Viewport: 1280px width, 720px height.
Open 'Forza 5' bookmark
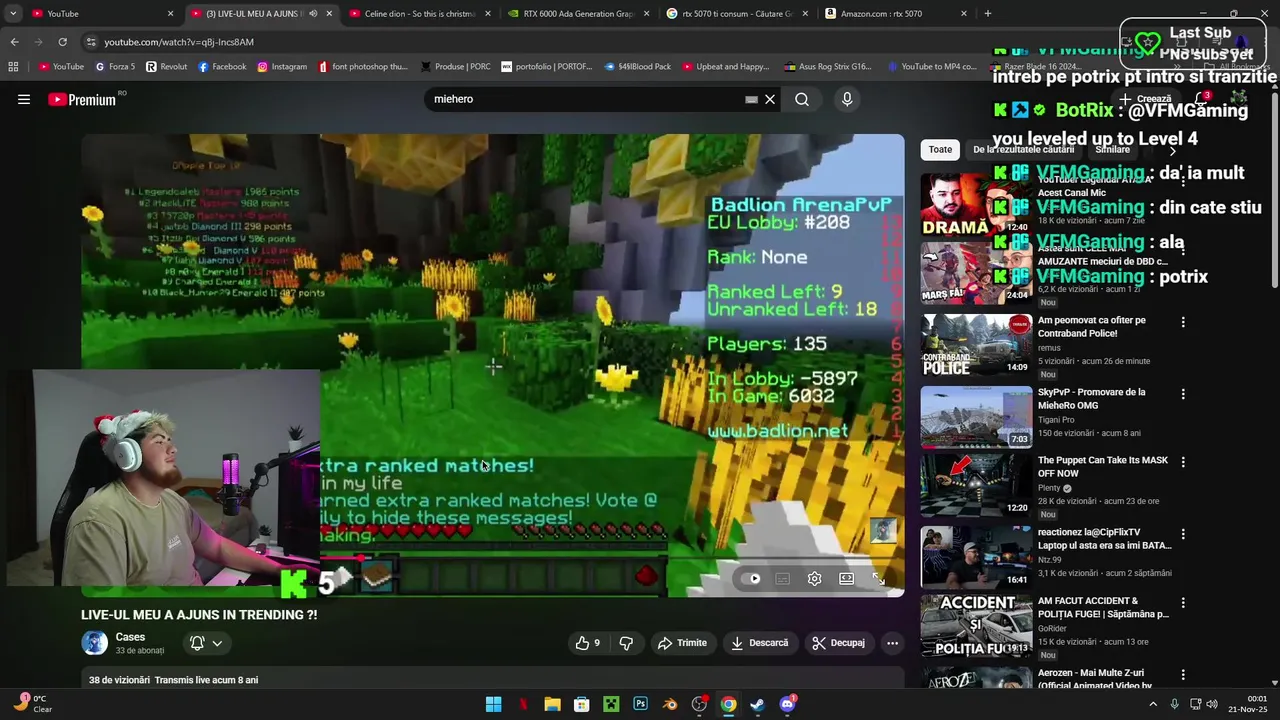tap(115, 67)
